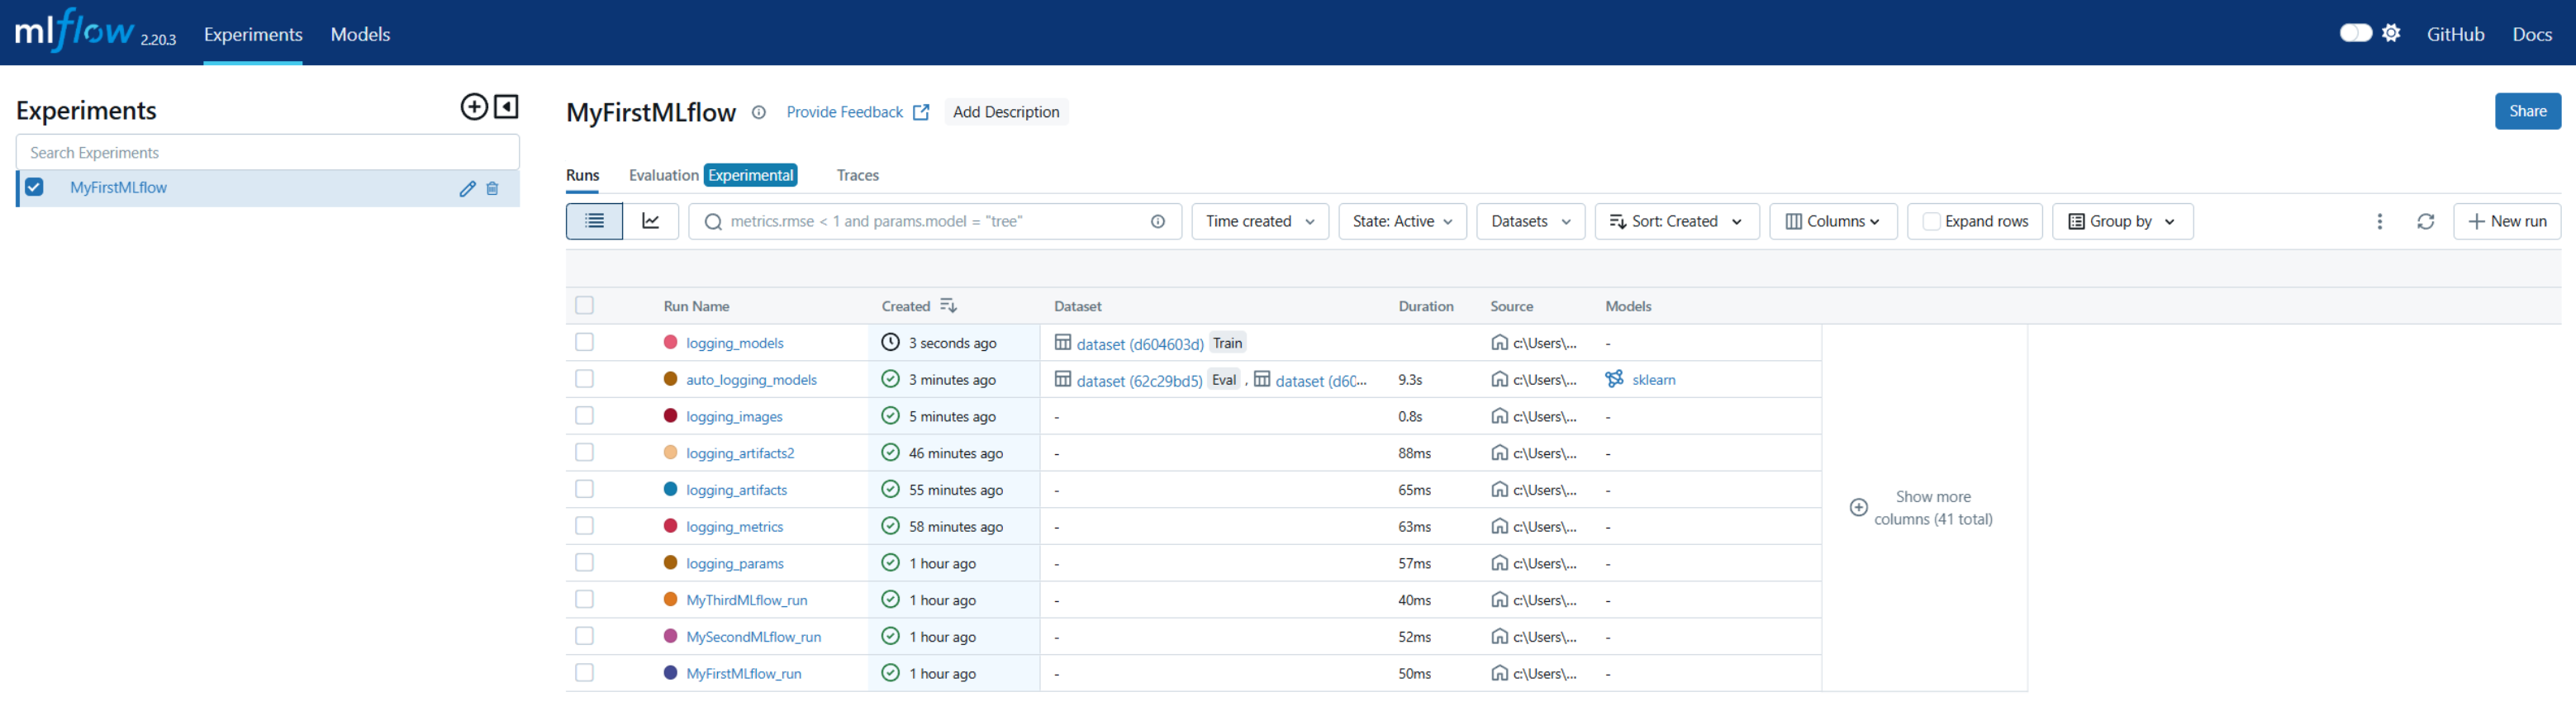Open the logging_metrics run link
Screen dimensions: 2576x711
tap(734, 526)
